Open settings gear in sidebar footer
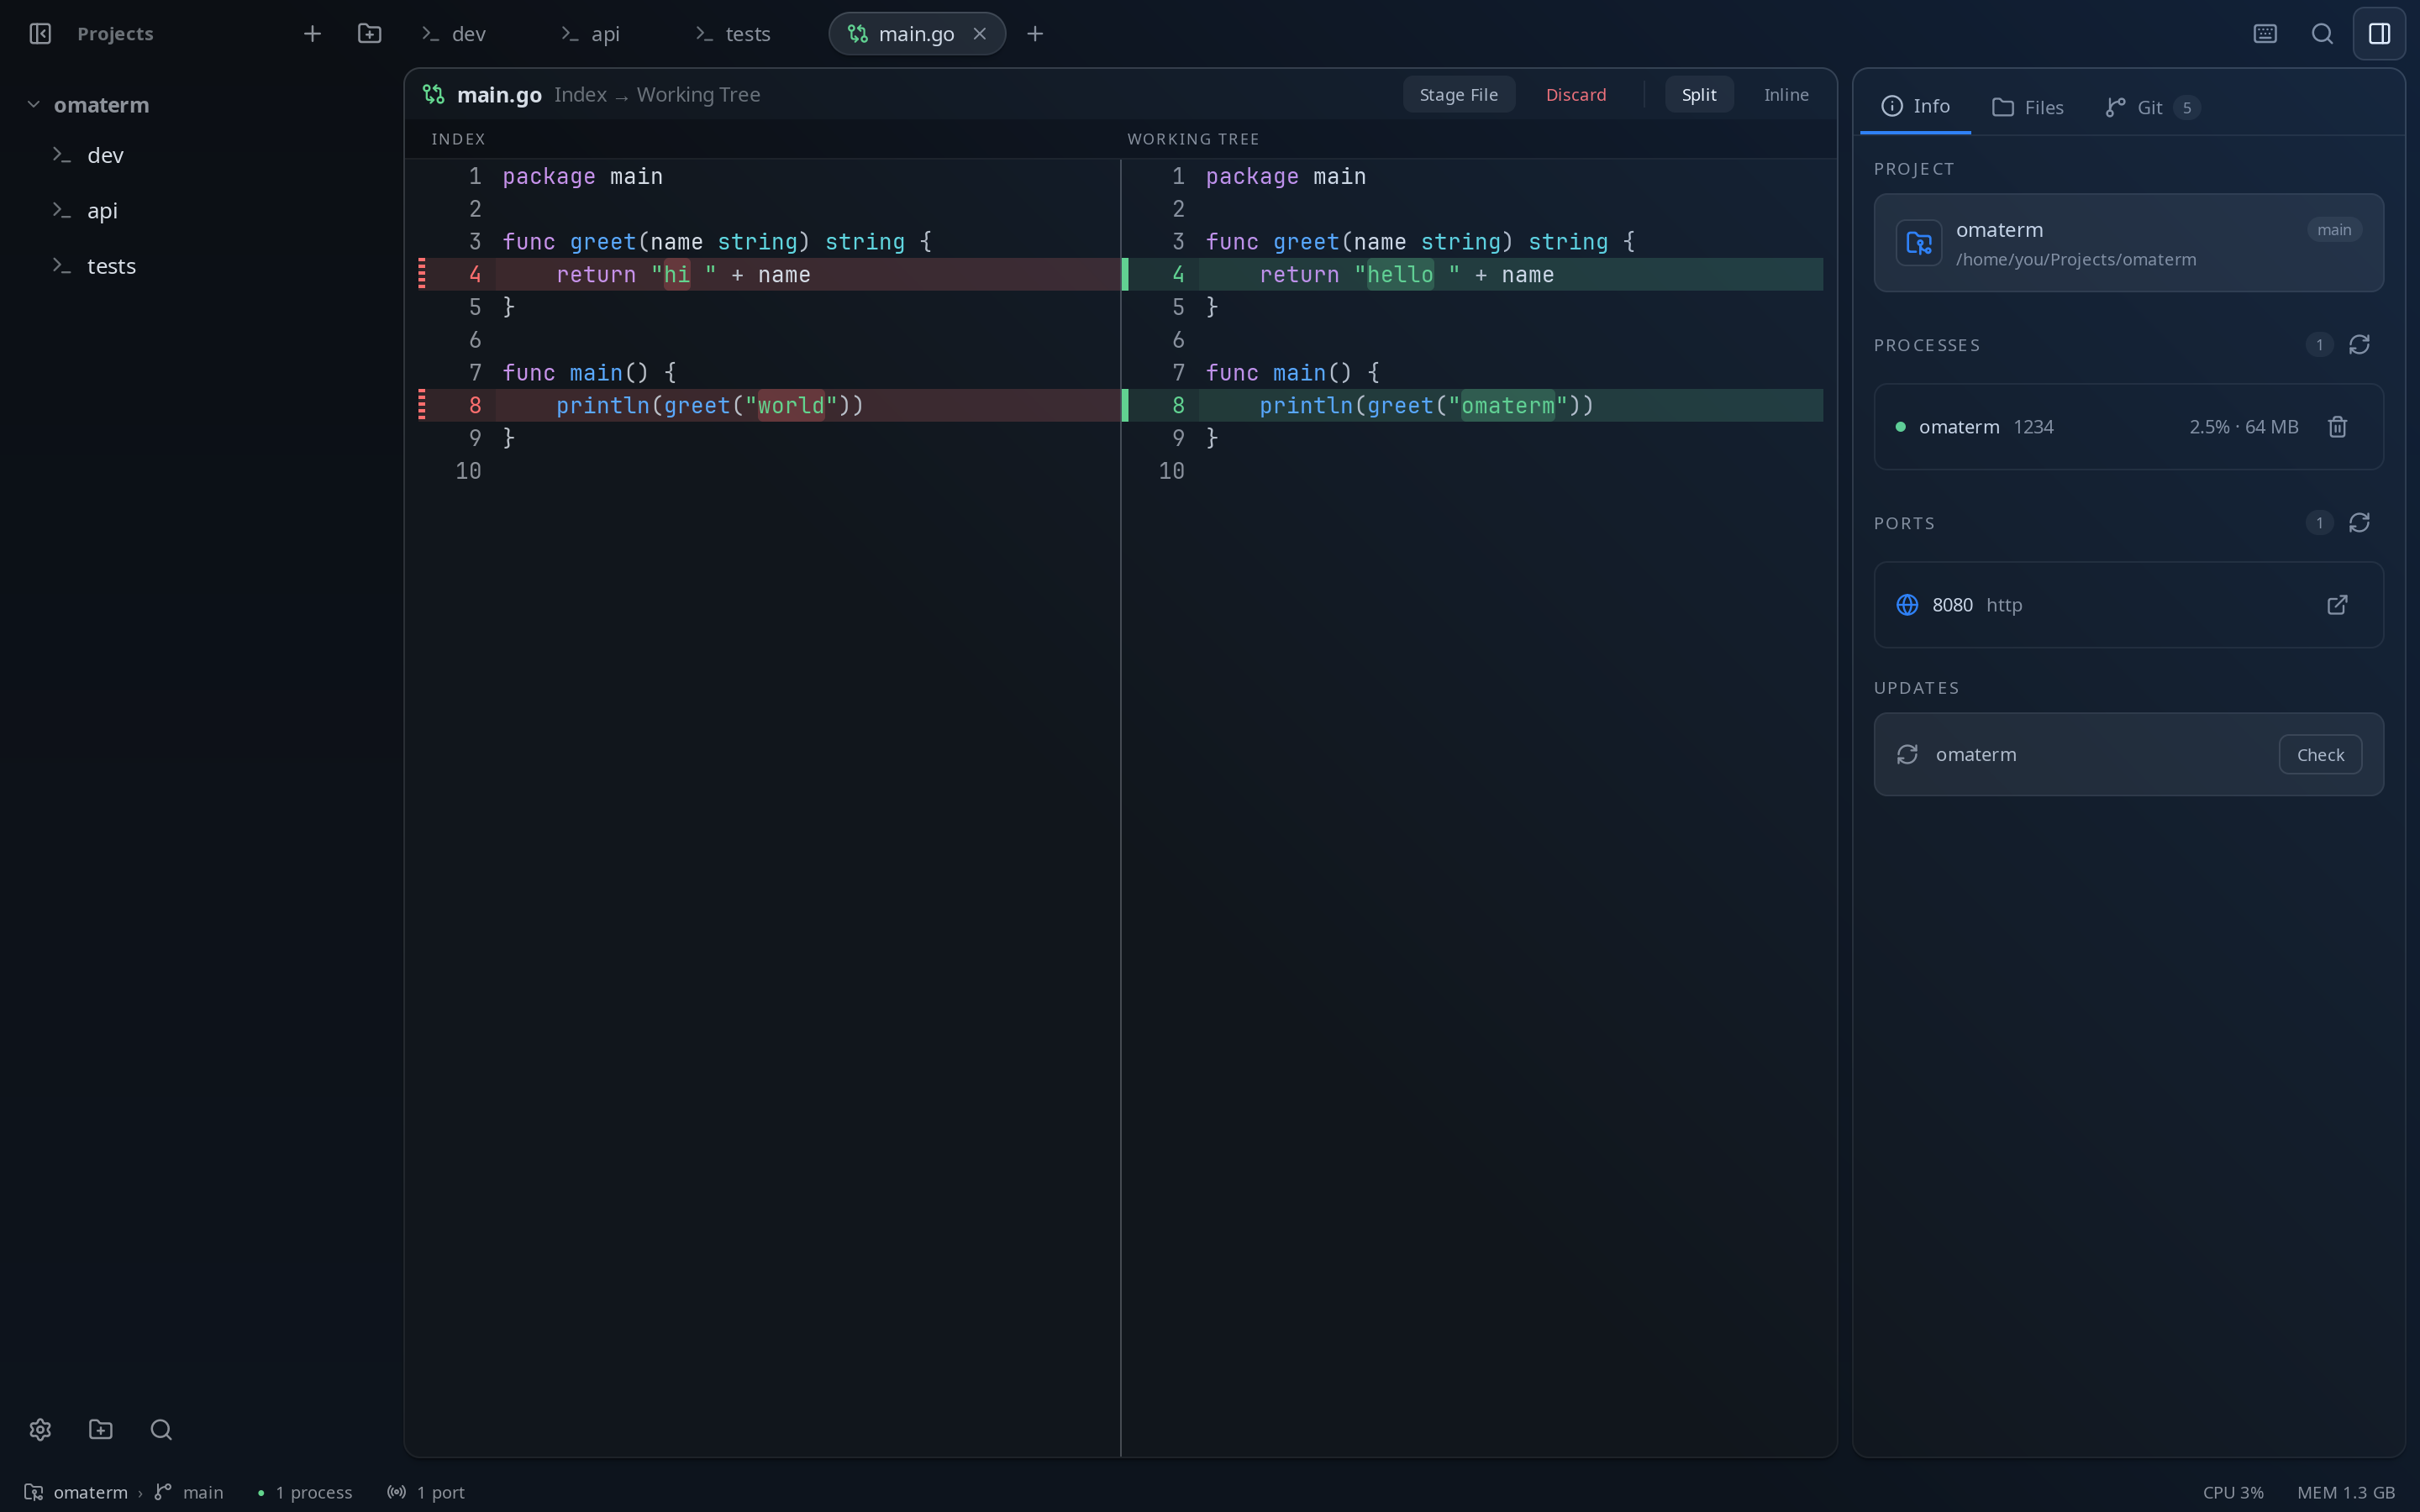Viewport: 2420px width, 1512px height. 40,1430
